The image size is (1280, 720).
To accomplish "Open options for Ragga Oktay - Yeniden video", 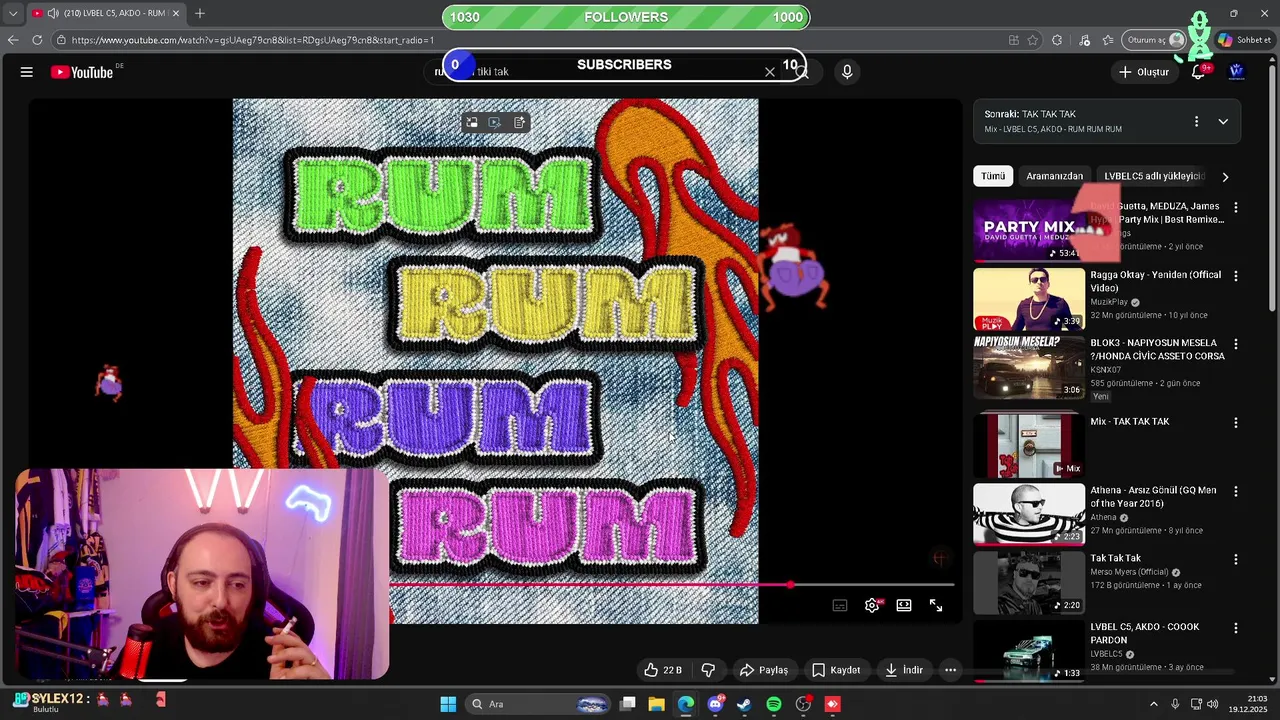I will 1235,276.
